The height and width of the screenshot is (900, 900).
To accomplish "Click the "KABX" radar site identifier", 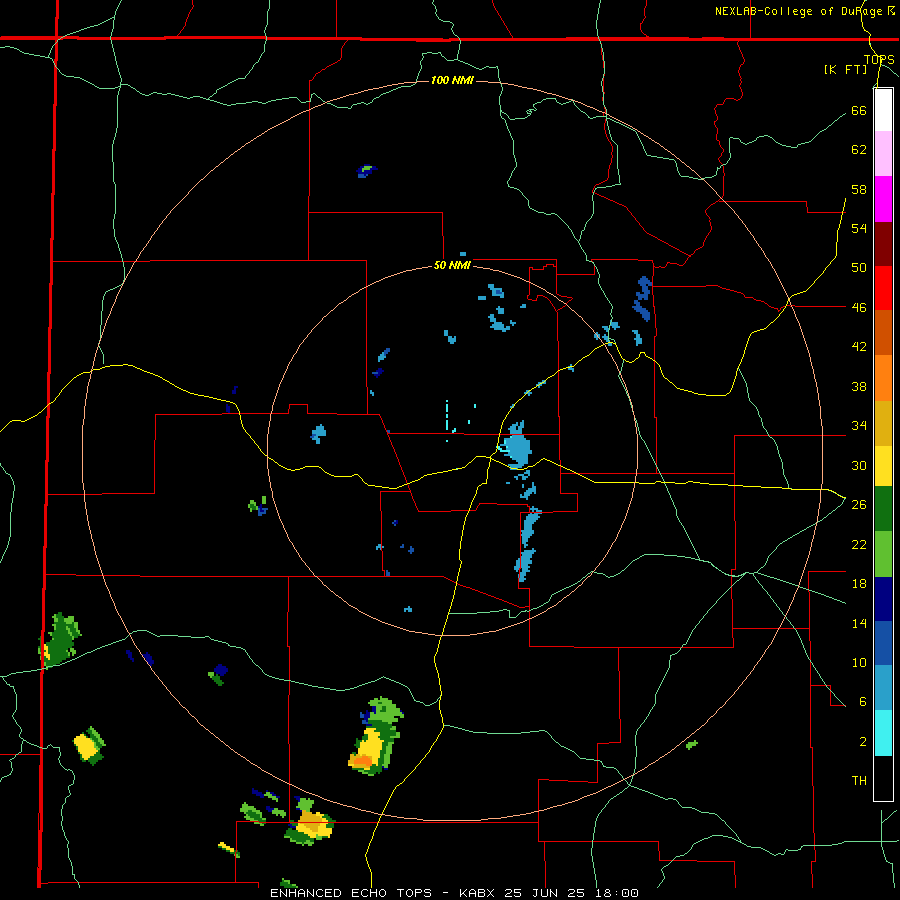I will (479, 893).
